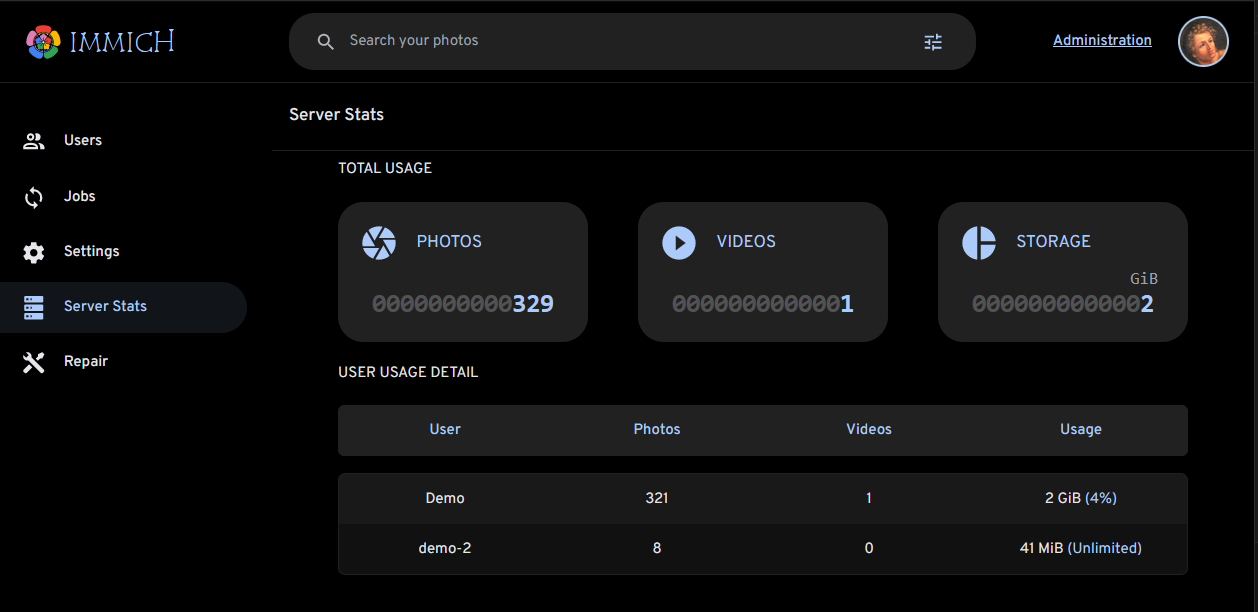Image resolution: width=1258 pixels, height=612 pixels.
Task: Click the (4%) usage link for Demo
Action: tap(1100, 498)
